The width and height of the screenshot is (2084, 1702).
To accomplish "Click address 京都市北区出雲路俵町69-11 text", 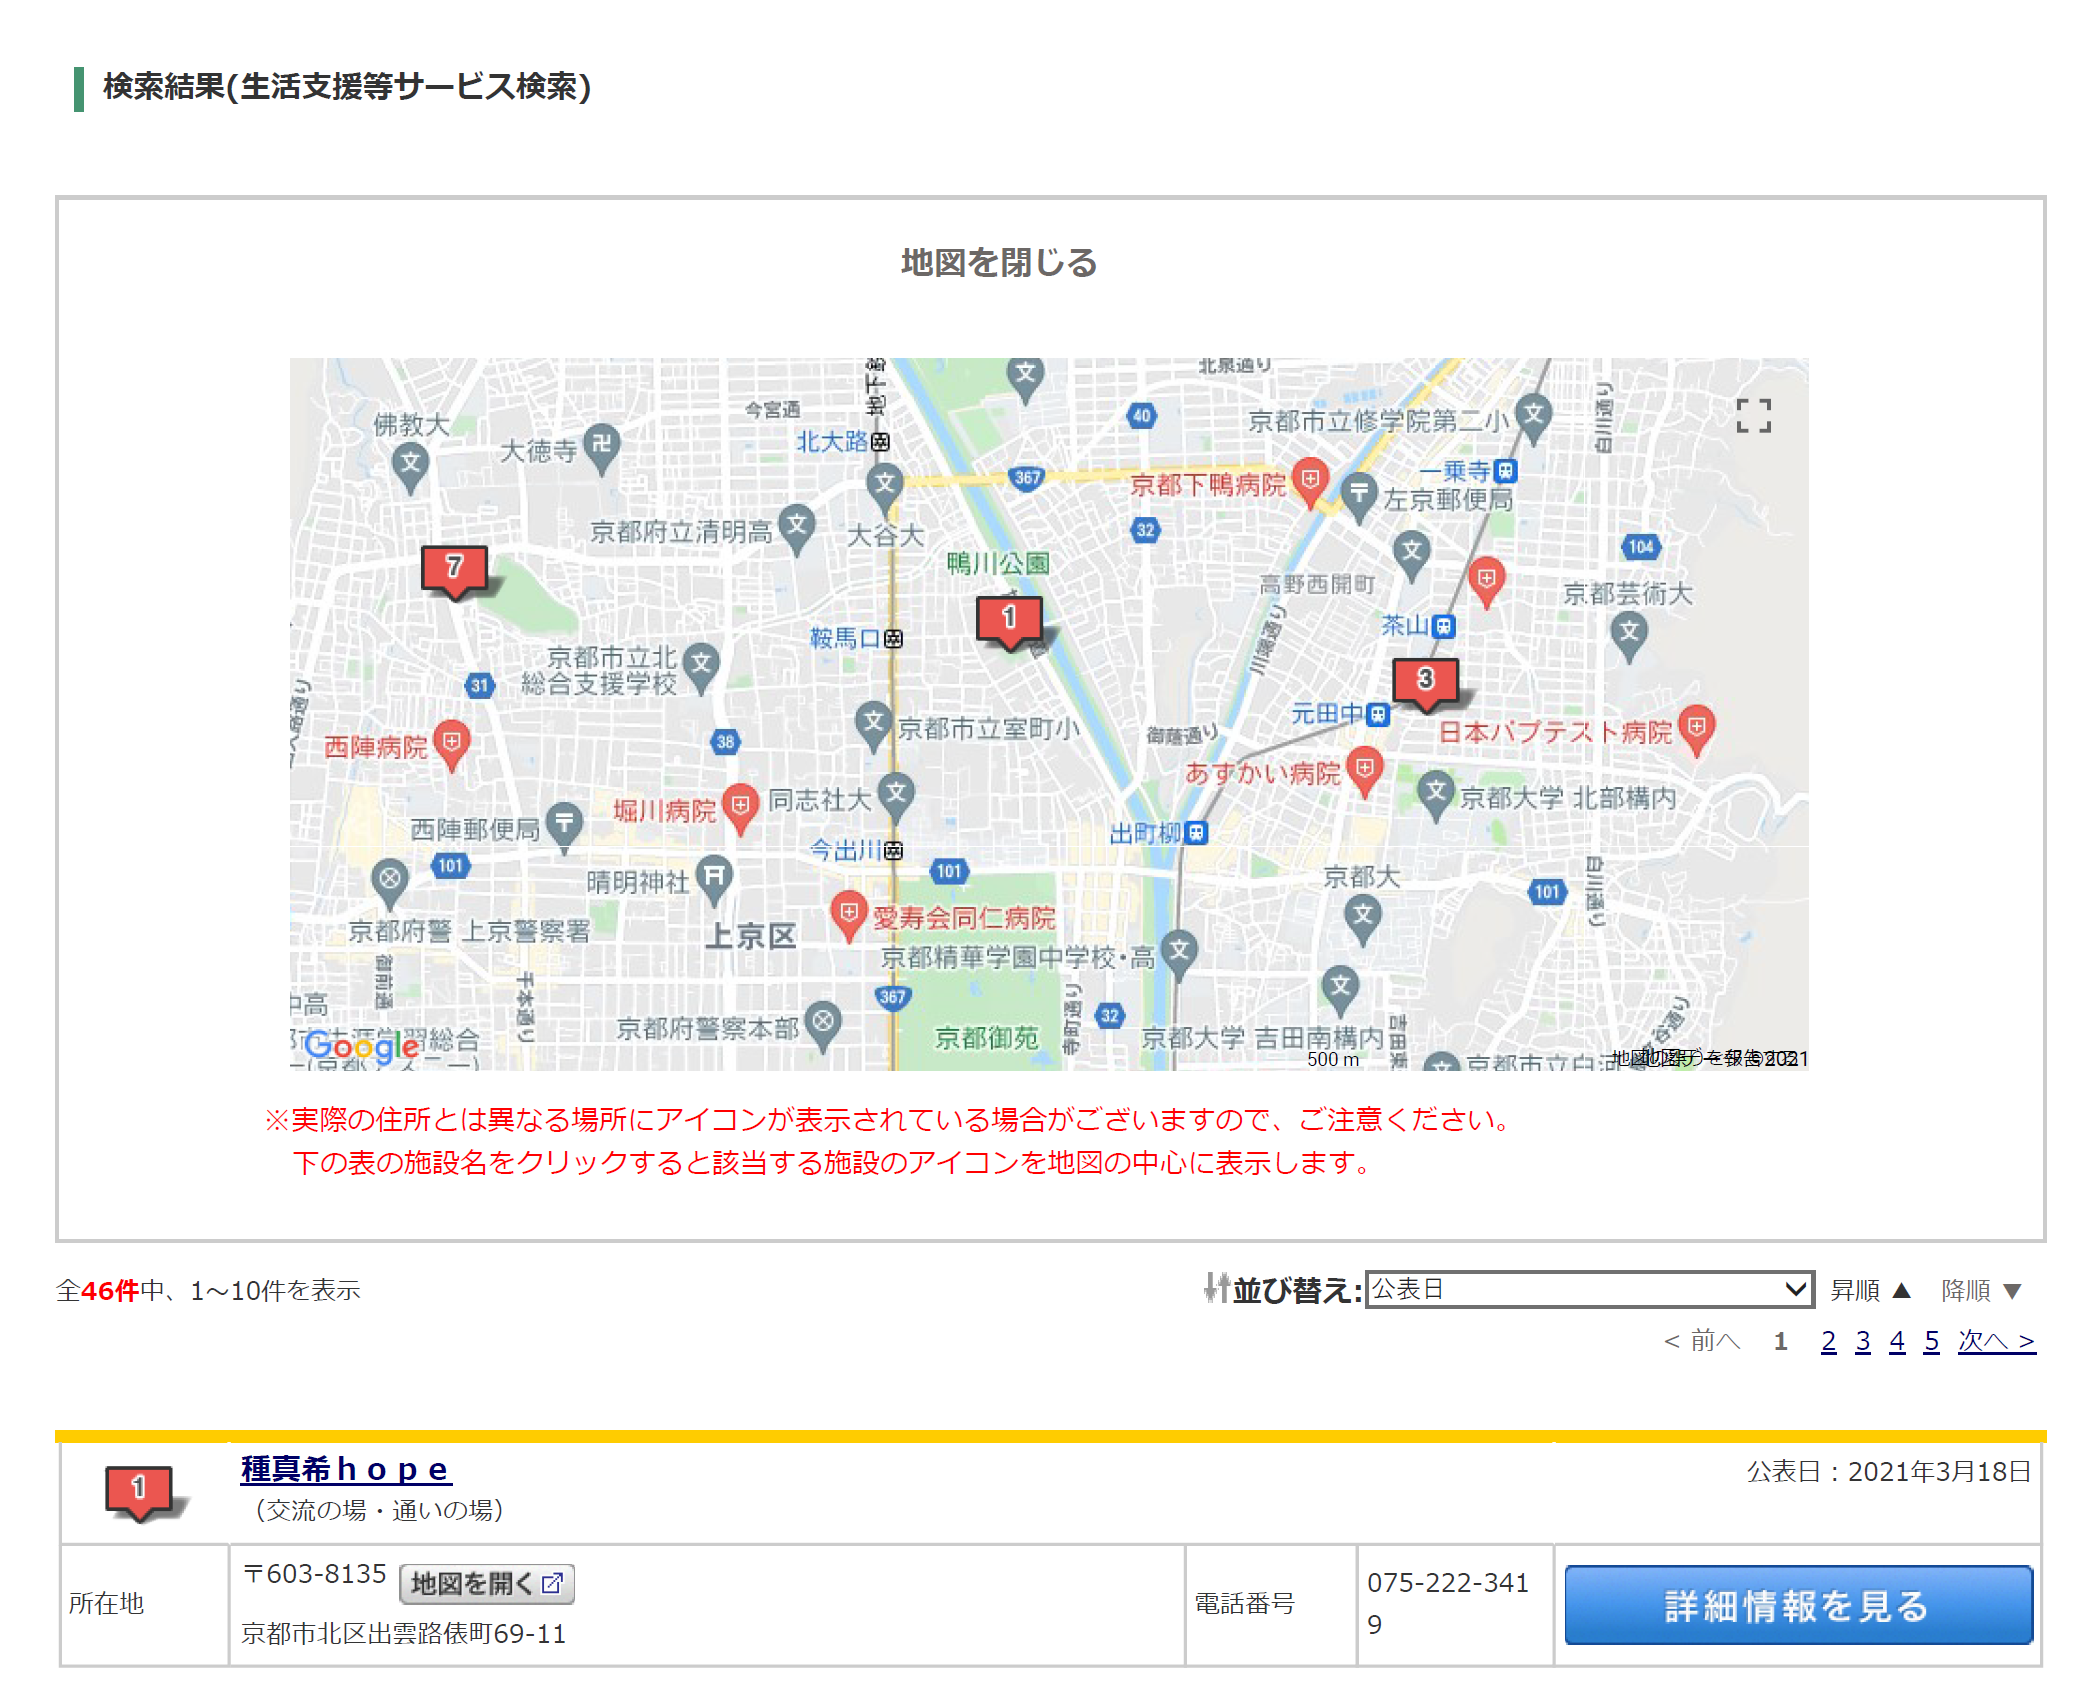I will tap(403, 1634).
